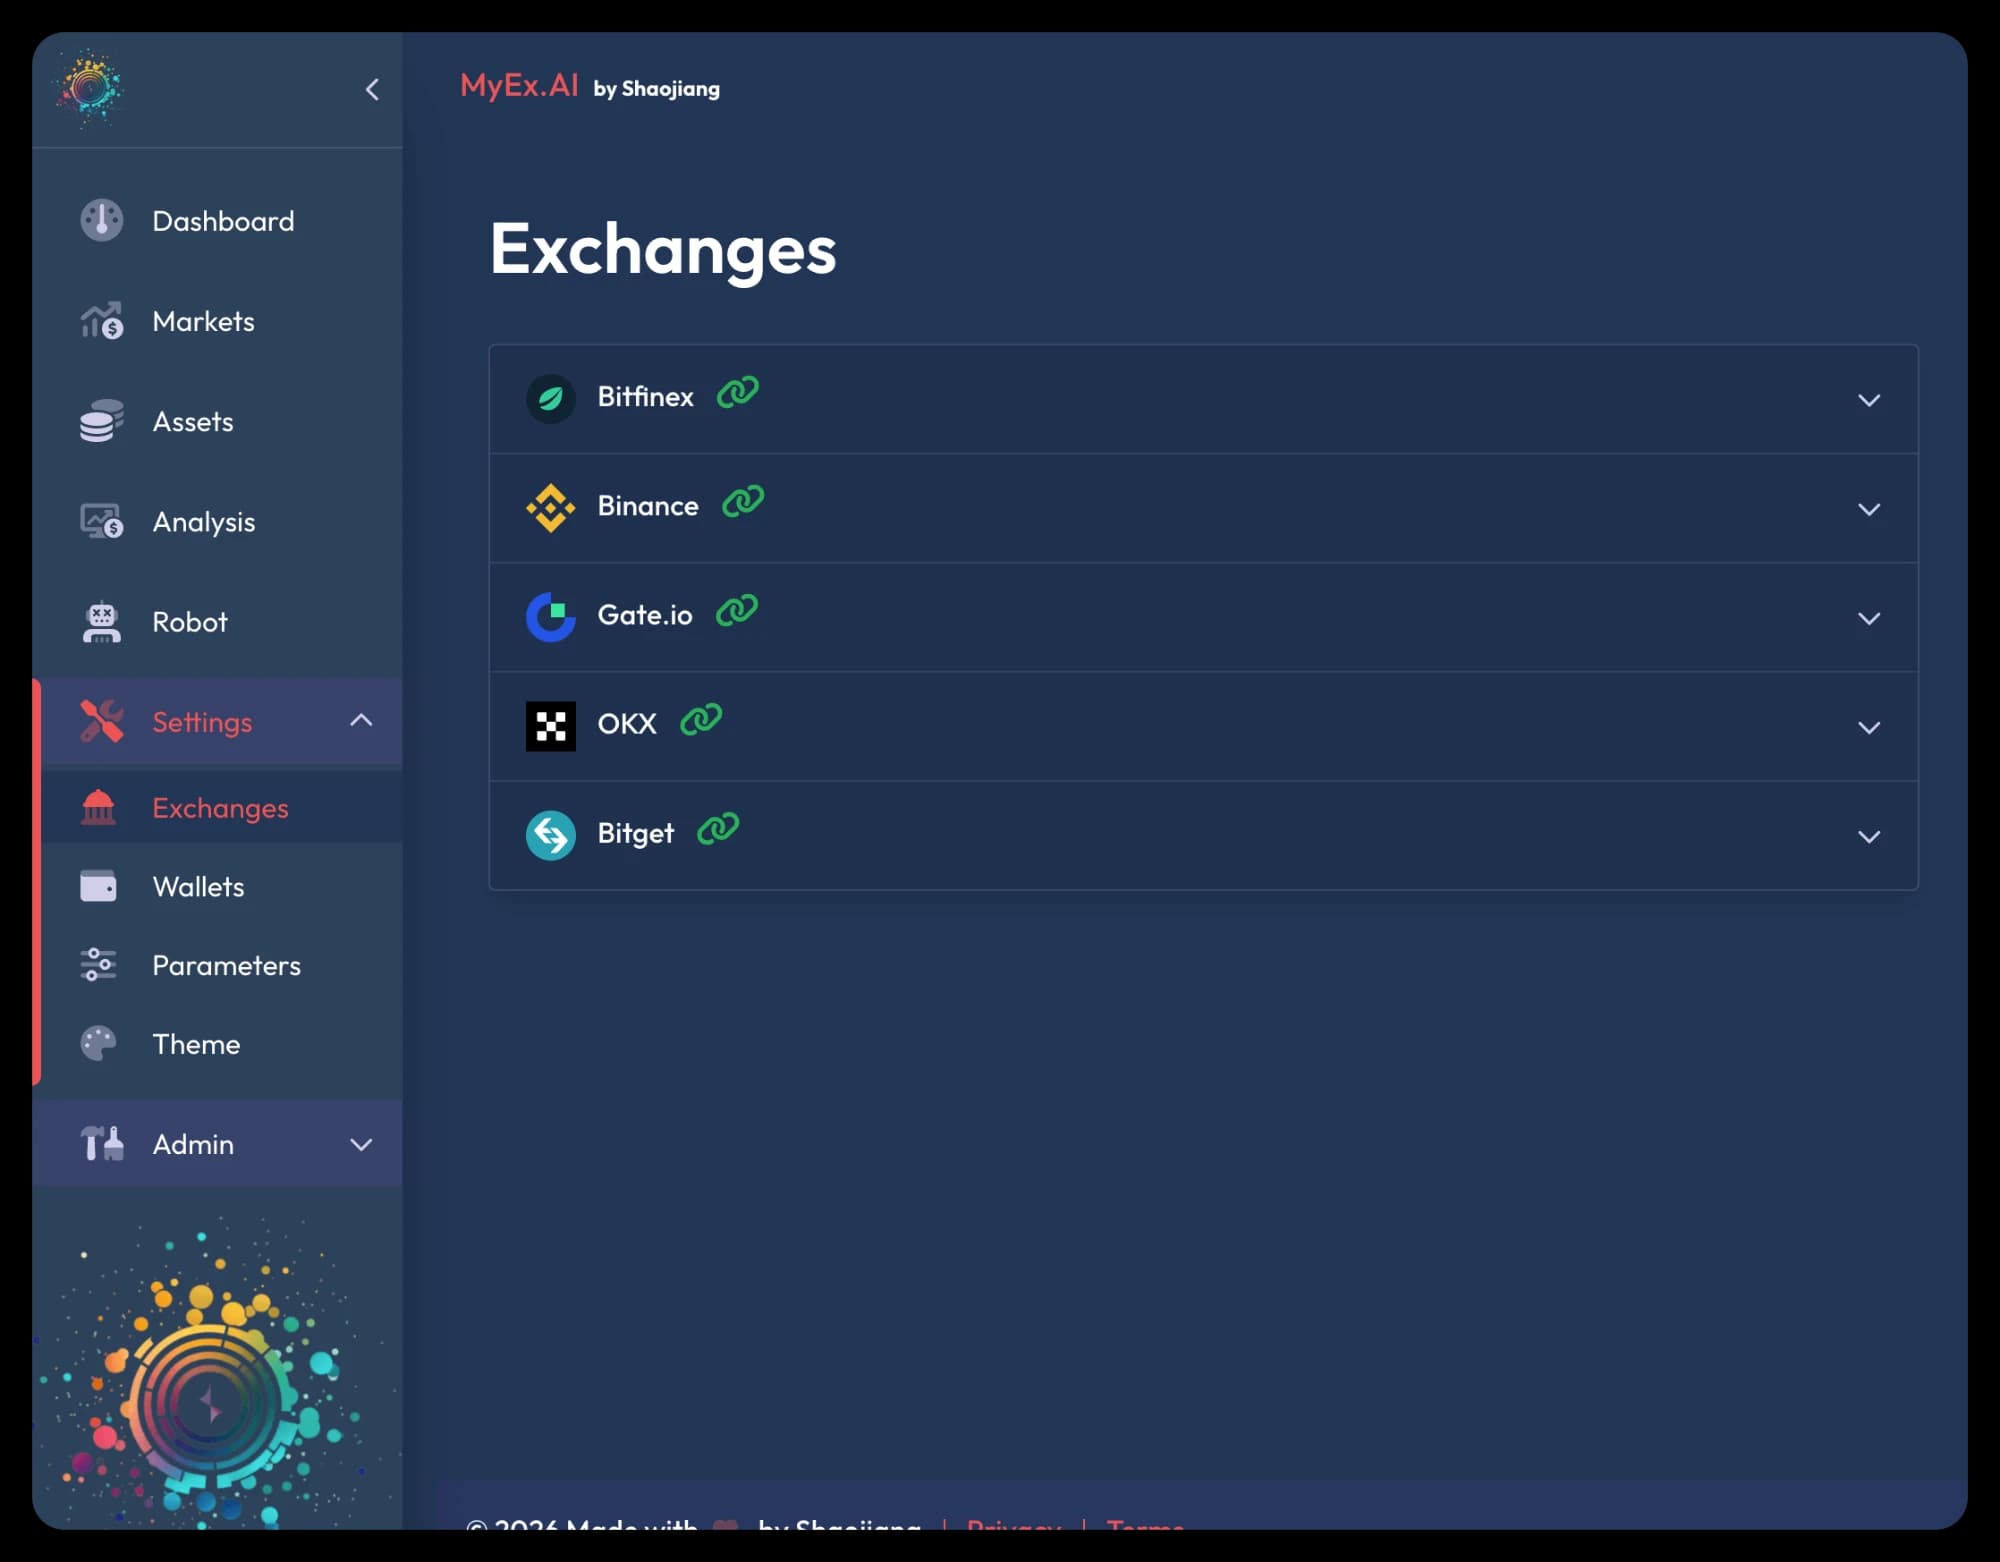Expand the Bitget row chevron
The image size is (2000, 1562).
click(x=1869, y=836)
